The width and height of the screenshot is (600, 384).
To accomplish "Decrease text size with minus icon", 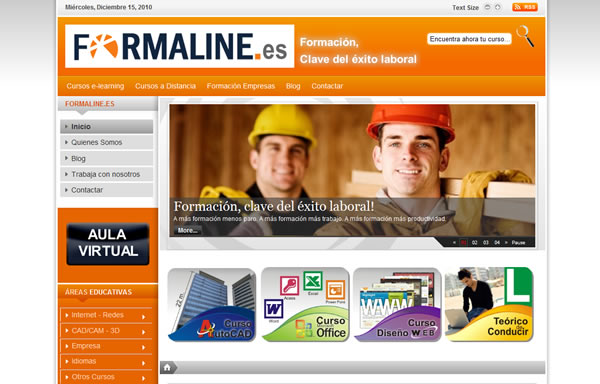I will [487, 7].
